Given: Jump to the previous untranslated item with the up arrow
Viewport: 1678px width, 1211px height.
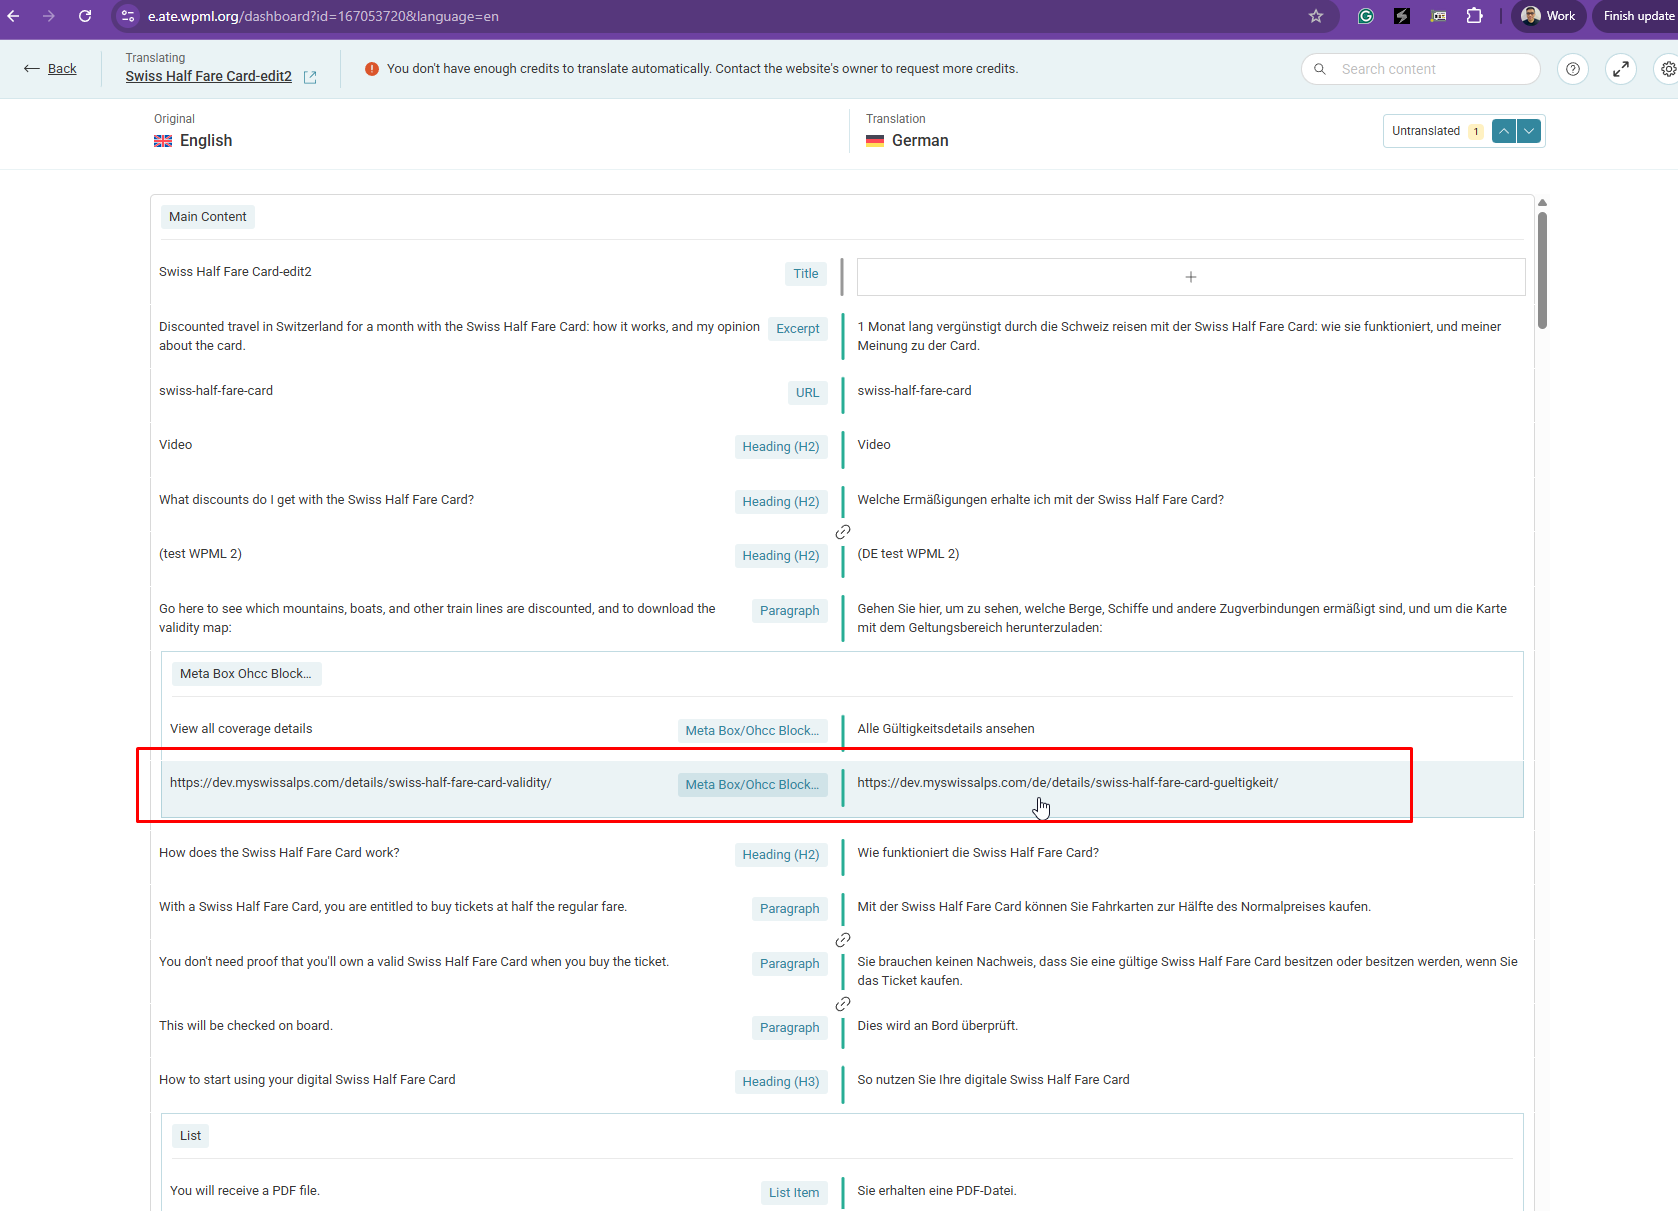Looking at the screenshot, I should pyautogui.click(x=1504, y=131).
